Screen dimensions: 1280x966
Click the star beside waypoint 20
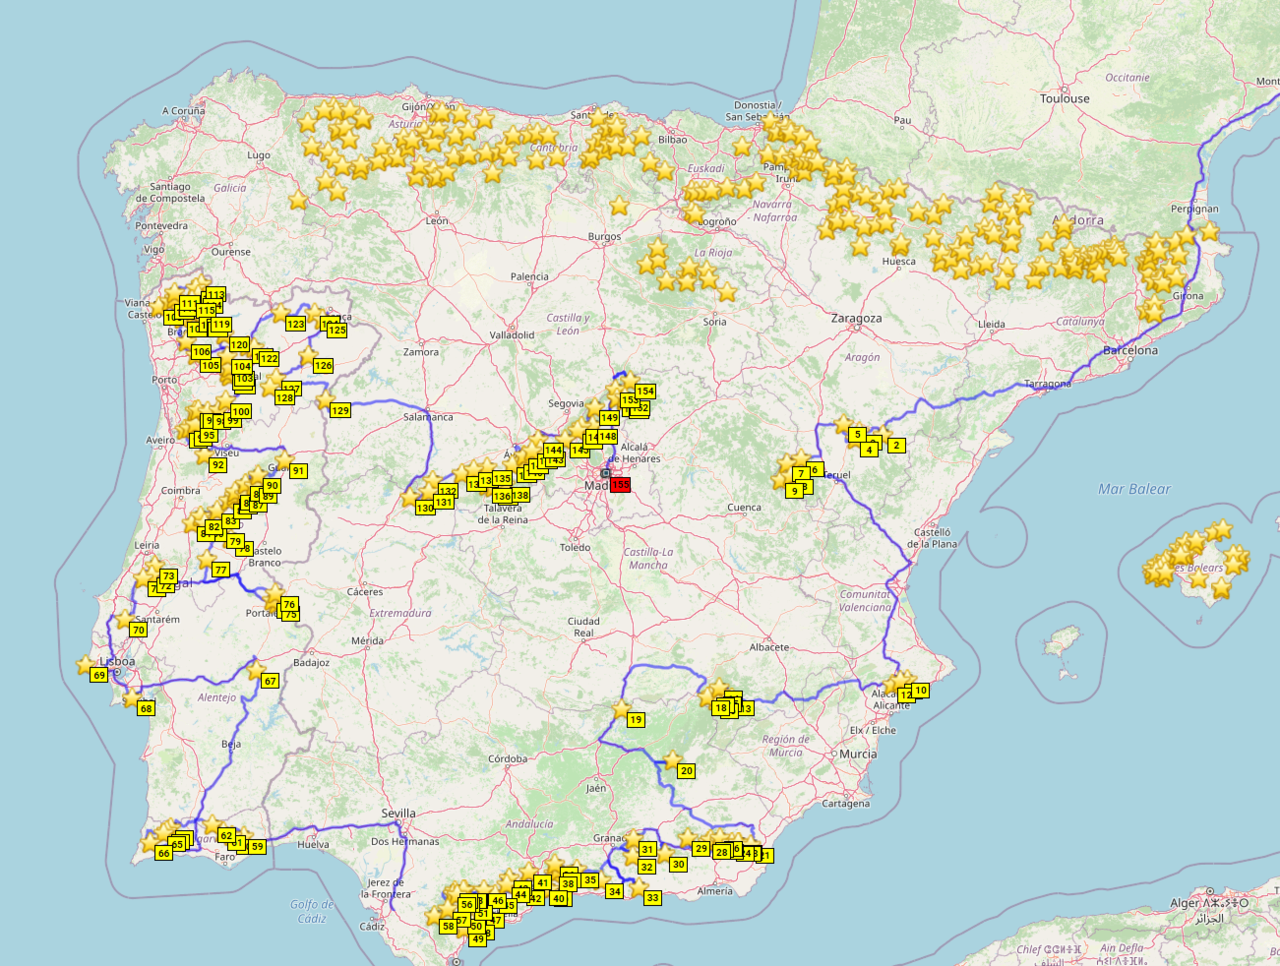click(x=672, y=760)
